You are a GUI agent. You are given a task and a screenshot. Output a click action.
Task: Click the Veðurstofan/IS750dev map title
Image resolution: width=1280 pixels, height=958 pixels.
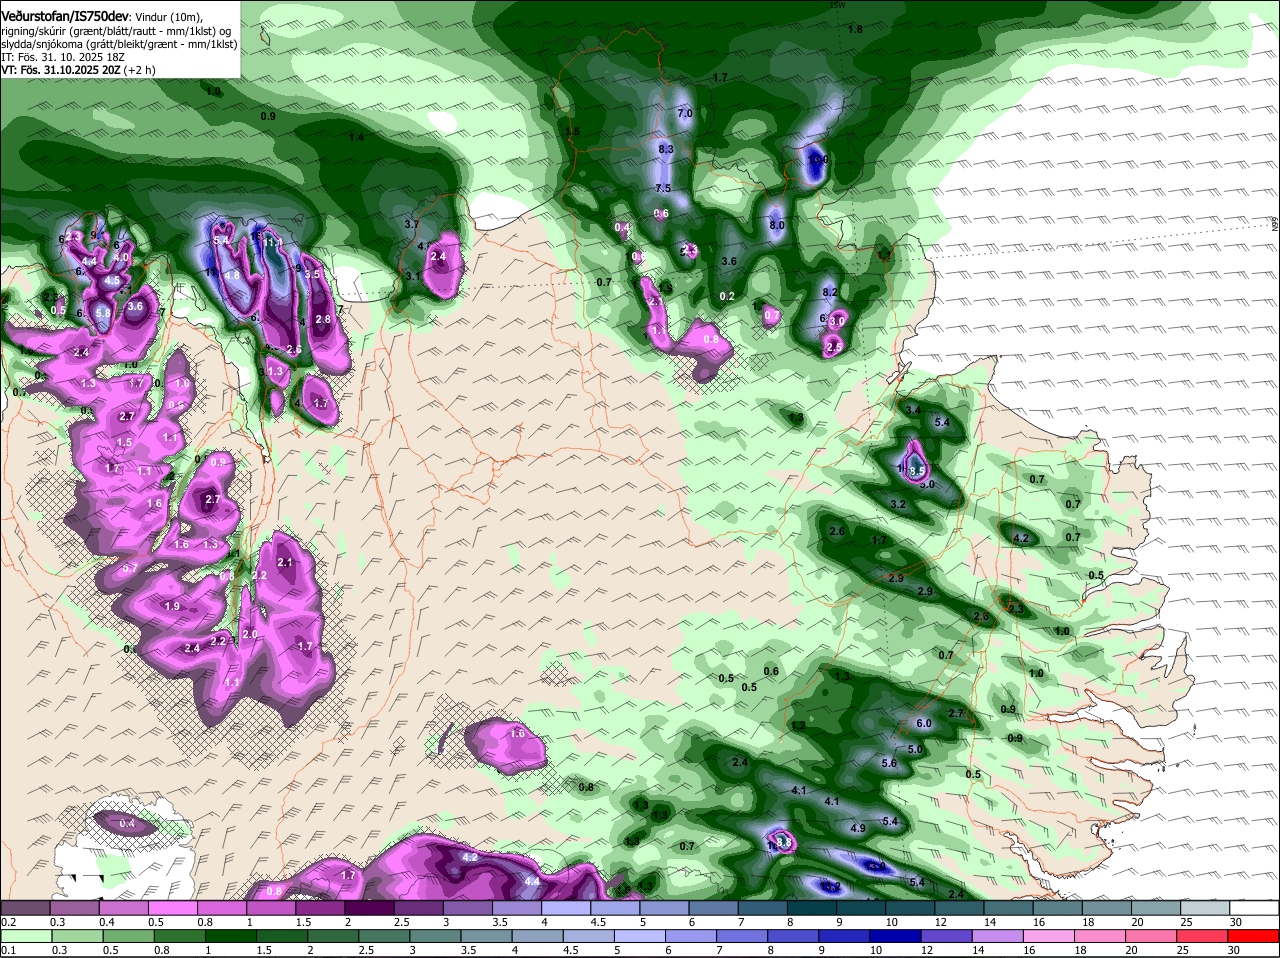65,16
